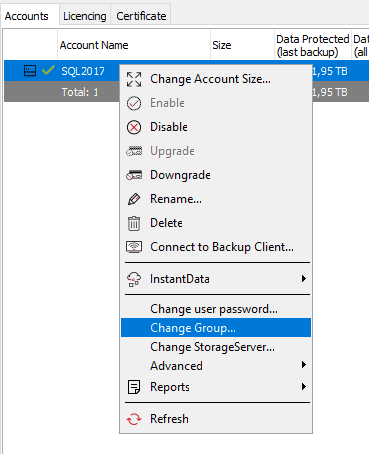Click the red X Disable icon
Viewport: 369px width, 454px height.
(x=134, y=127)
